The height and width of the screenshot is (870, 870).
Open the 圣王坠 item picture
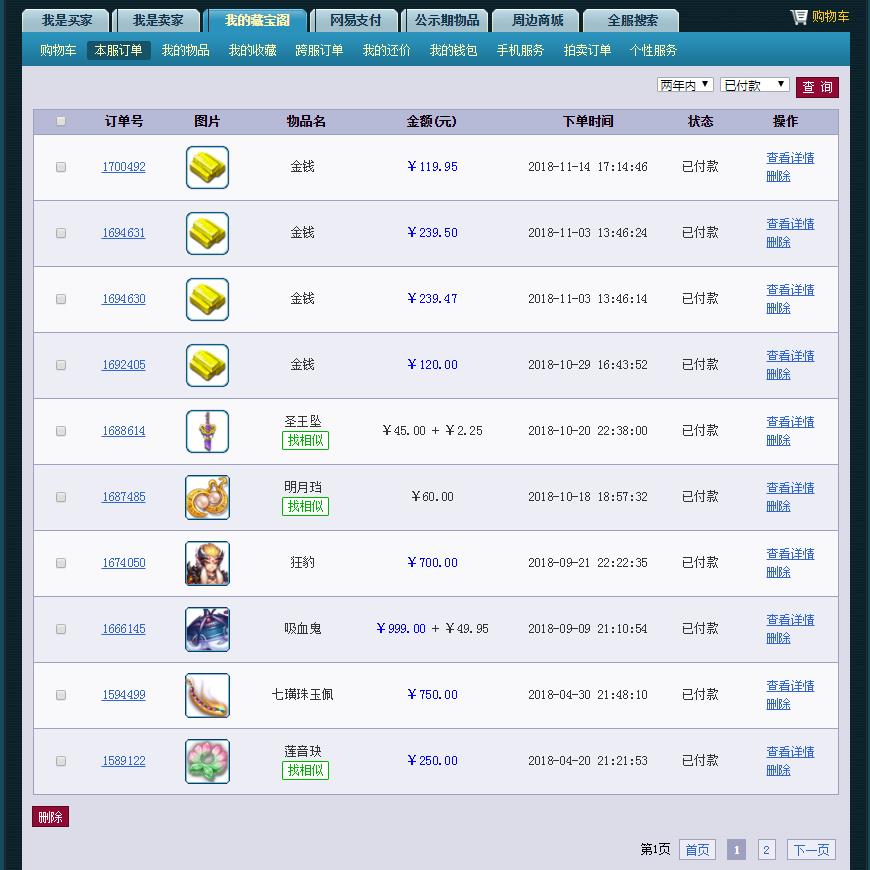click(207, 431)
